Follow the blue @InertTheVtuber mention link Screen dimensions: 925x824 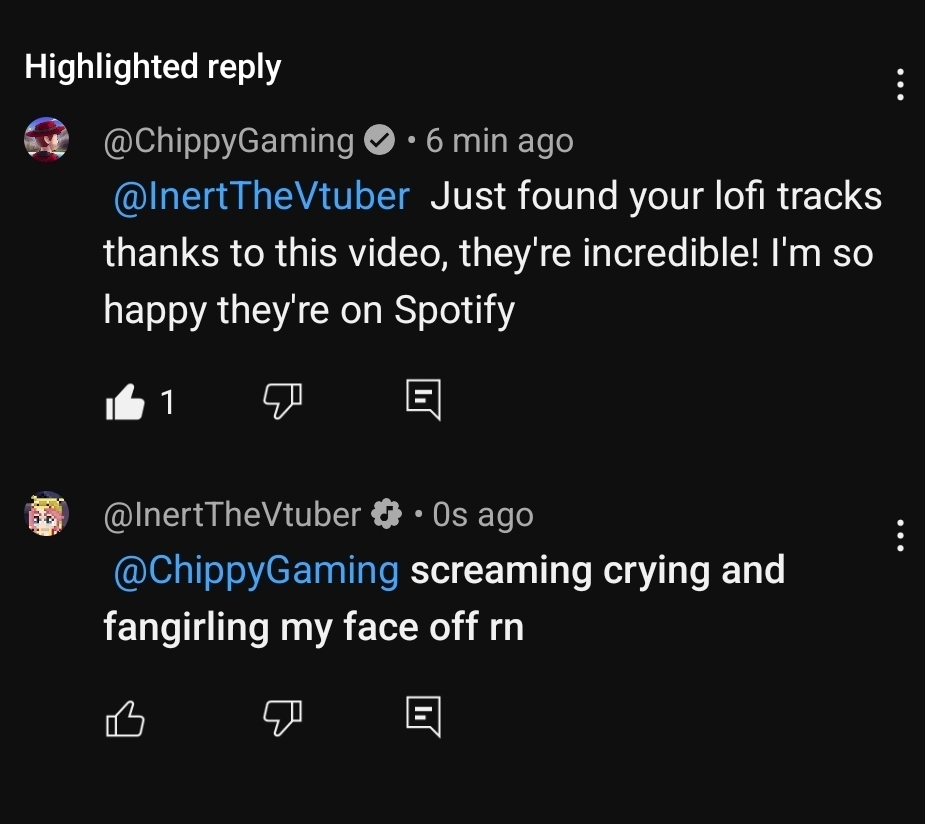tap(262, 196)
